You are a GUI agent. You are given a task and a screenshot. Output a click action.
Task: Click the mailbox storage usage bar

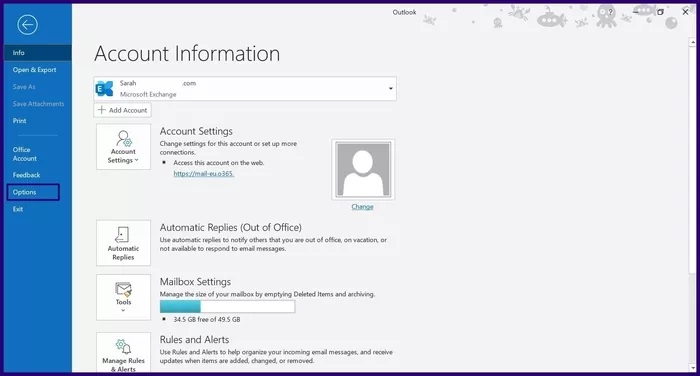point(227,306)
